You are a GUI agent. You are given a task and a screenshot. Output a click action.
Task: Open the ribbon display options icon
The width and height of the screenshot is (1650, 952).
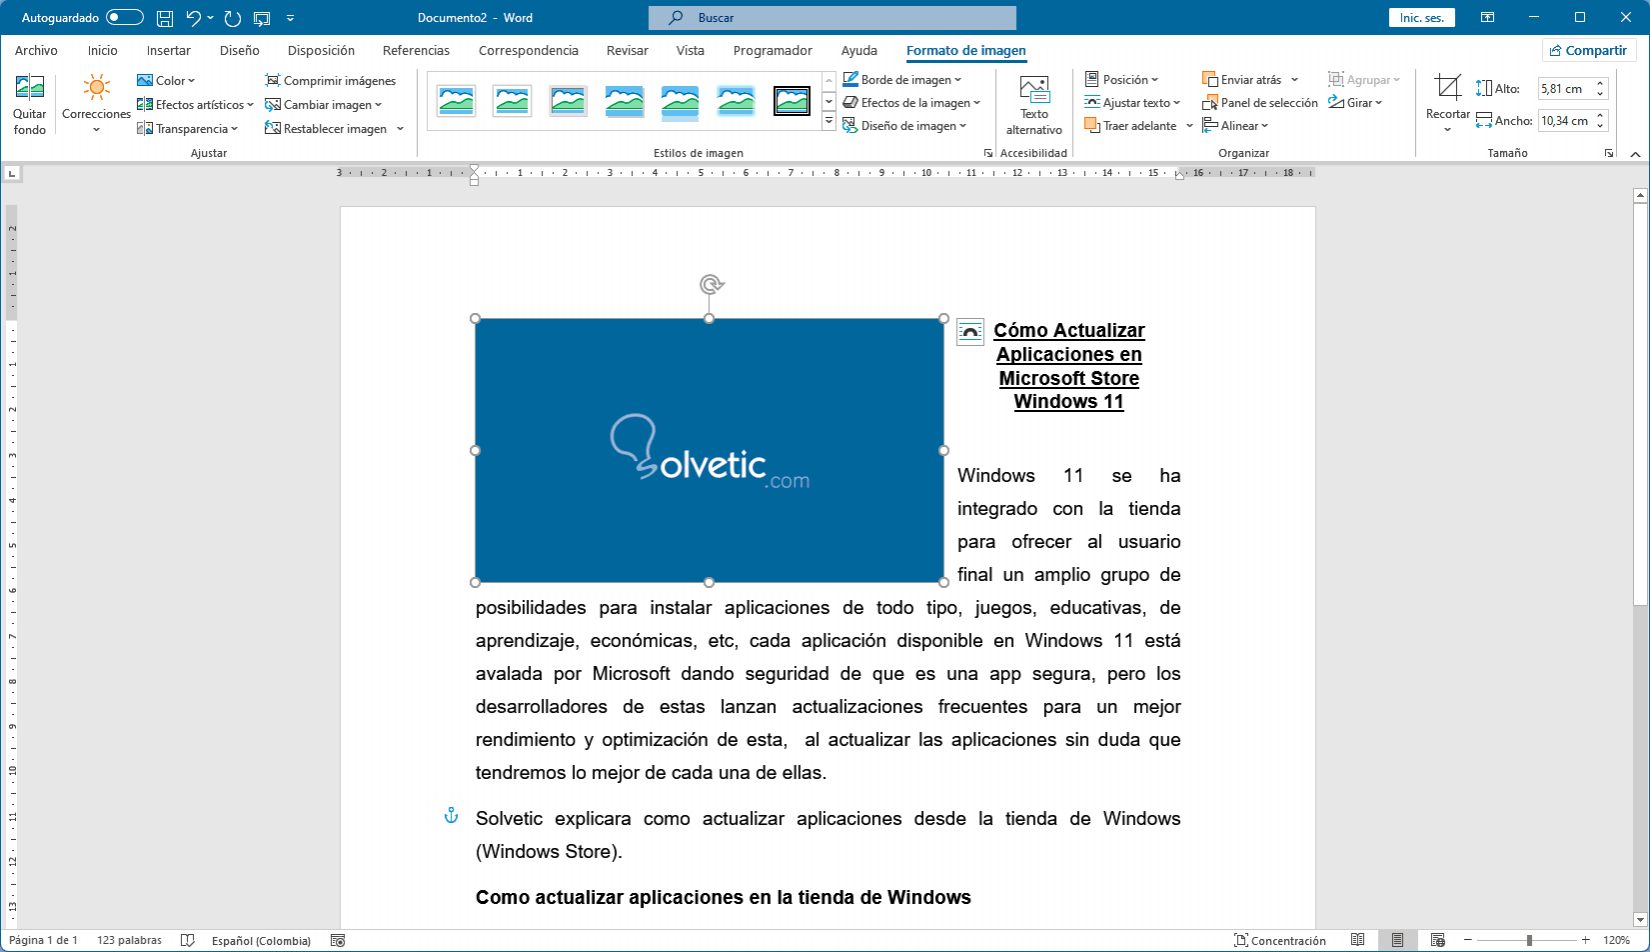click(x=1488, y=17)
